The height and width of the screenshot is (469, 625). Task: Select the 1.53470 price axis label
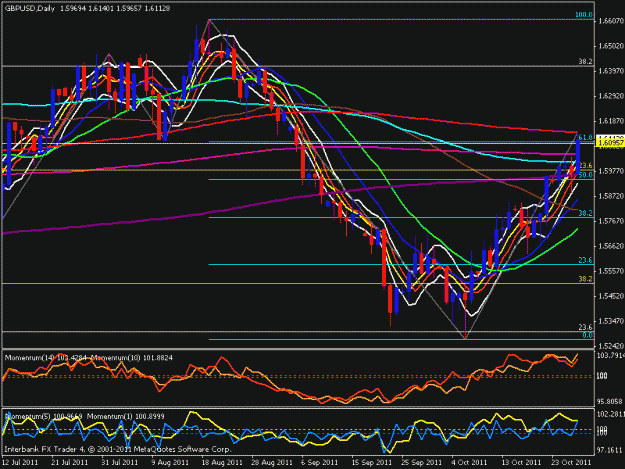point(611,321)
